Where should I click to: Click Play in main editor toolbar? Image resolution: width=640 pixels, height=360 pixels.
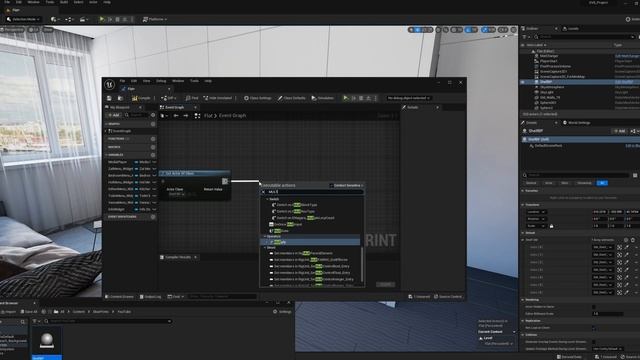pyautogui.click(x=102, y=19)
